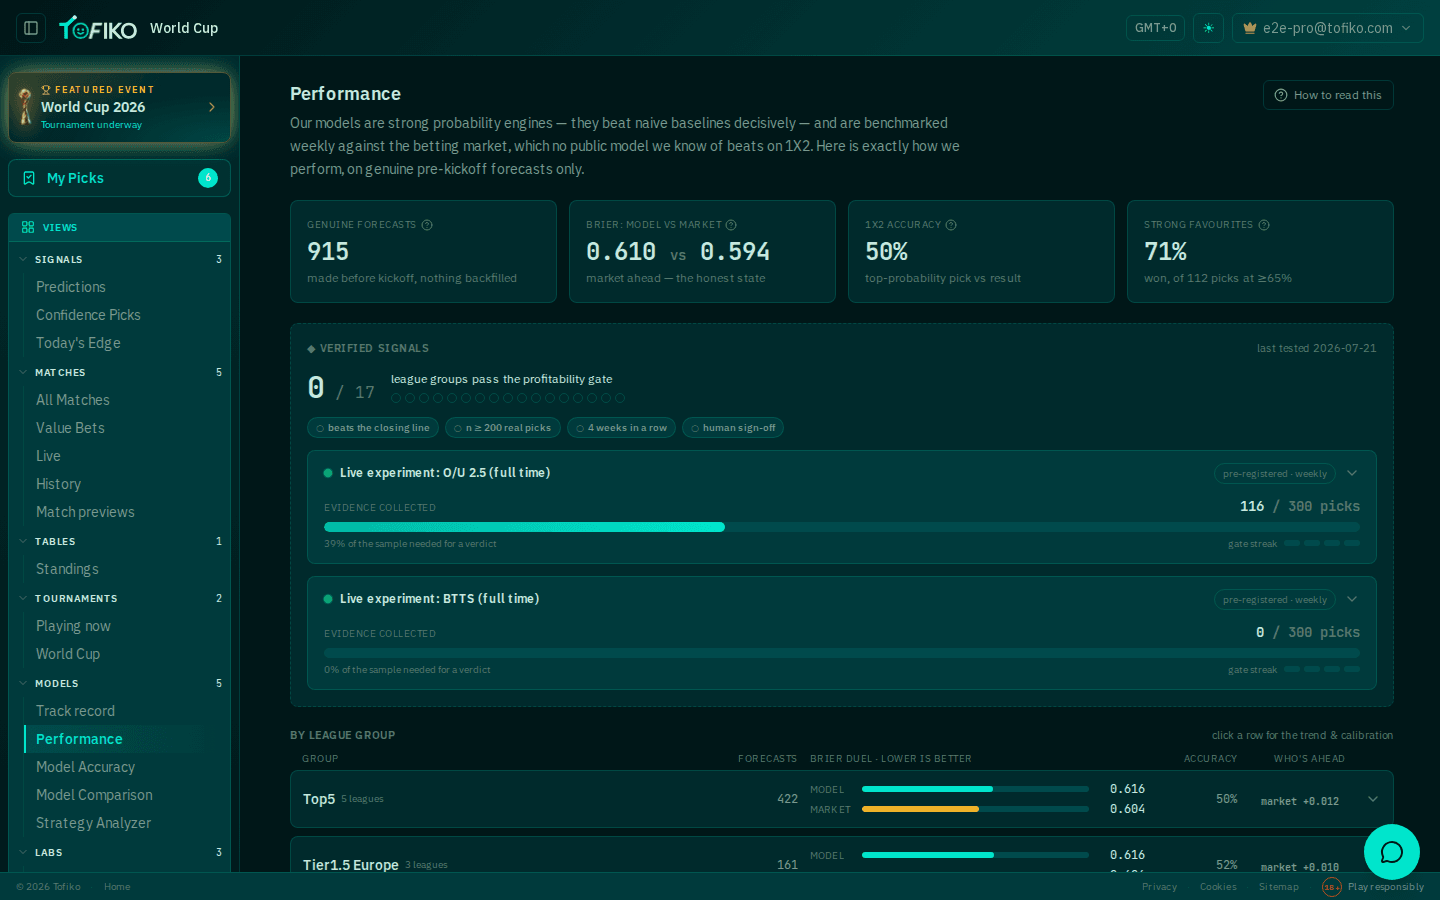Open Model Accuracy

(x=85, y=767)
